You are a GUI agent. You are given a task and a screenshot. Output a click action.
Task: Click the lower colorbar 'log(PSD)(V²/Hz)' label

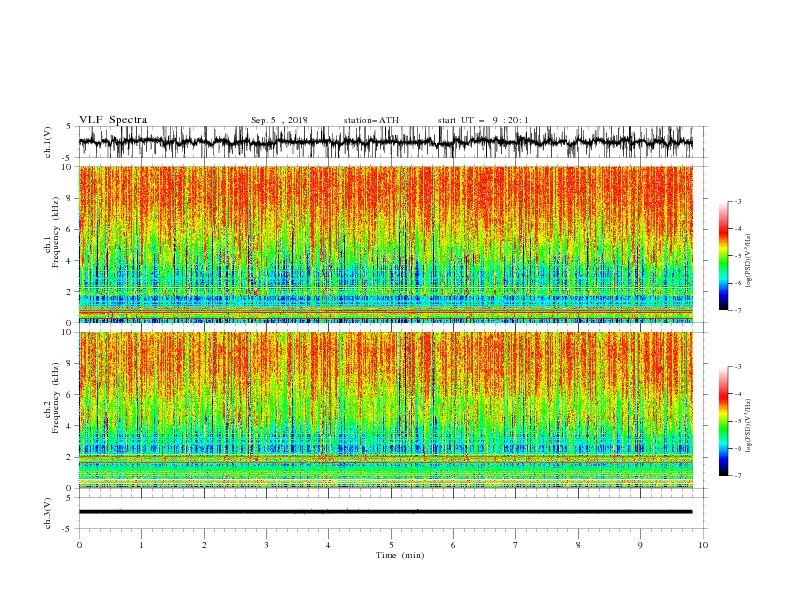coord(749,425)
